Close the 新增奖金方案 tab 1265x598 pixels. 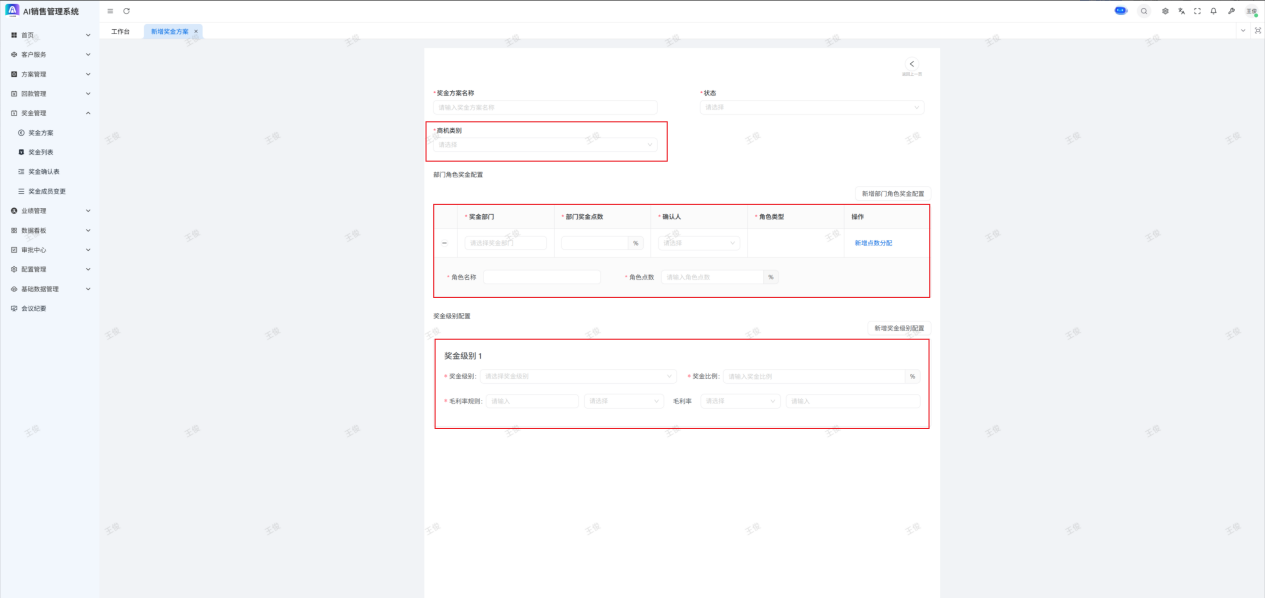point(196,31)
